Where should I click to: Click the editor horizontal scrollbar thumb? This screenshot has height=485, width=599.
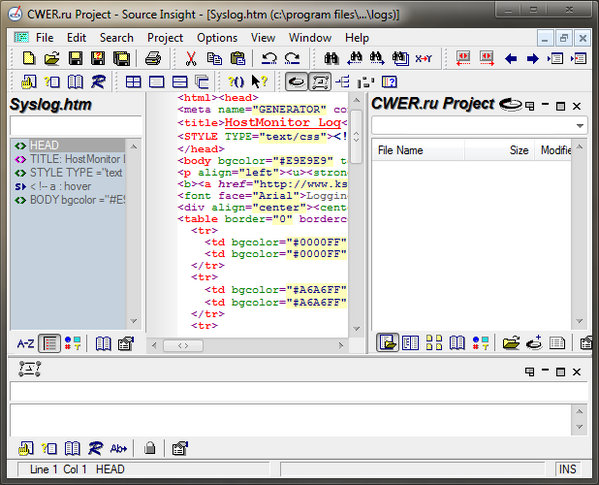click(183, 346)
